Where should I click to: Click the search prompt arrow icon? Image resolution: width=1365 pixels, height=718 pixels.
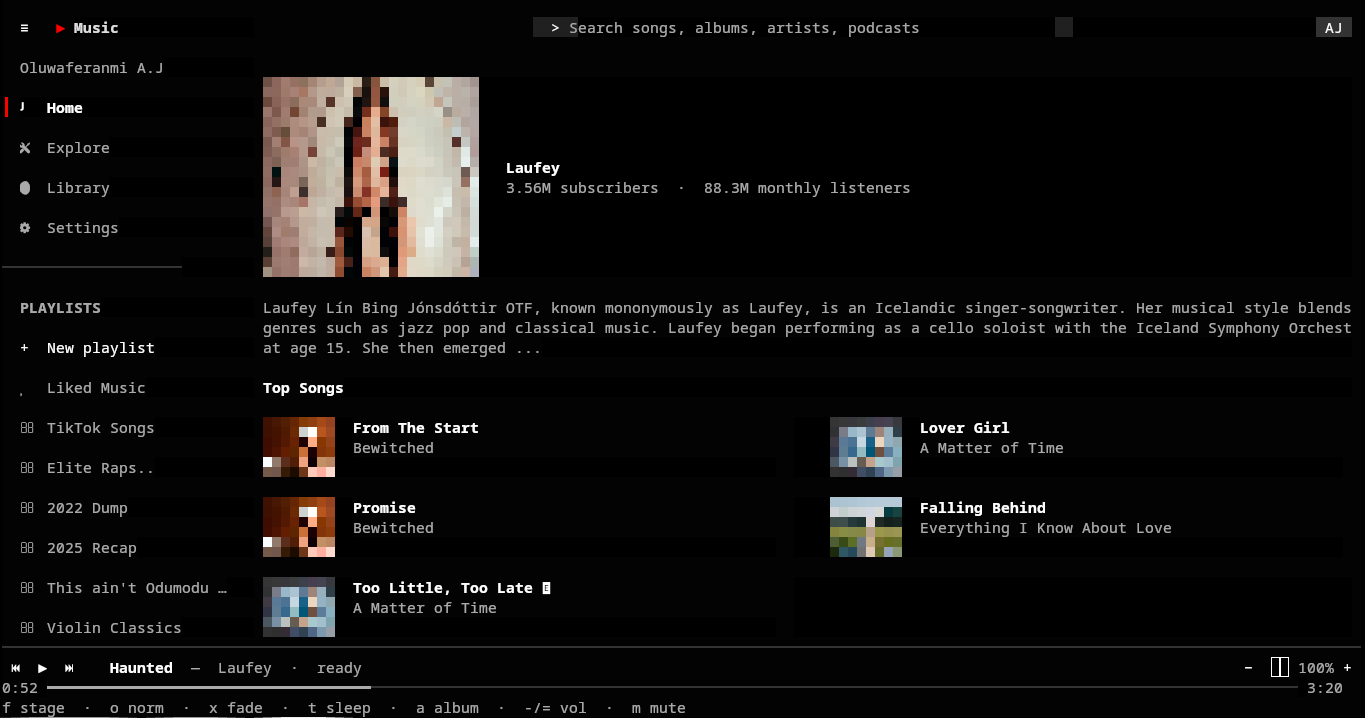(555, 28)
